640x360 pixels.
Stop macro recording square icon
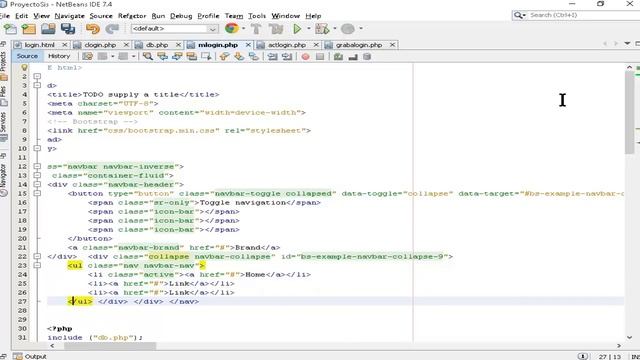click(320, 56)
